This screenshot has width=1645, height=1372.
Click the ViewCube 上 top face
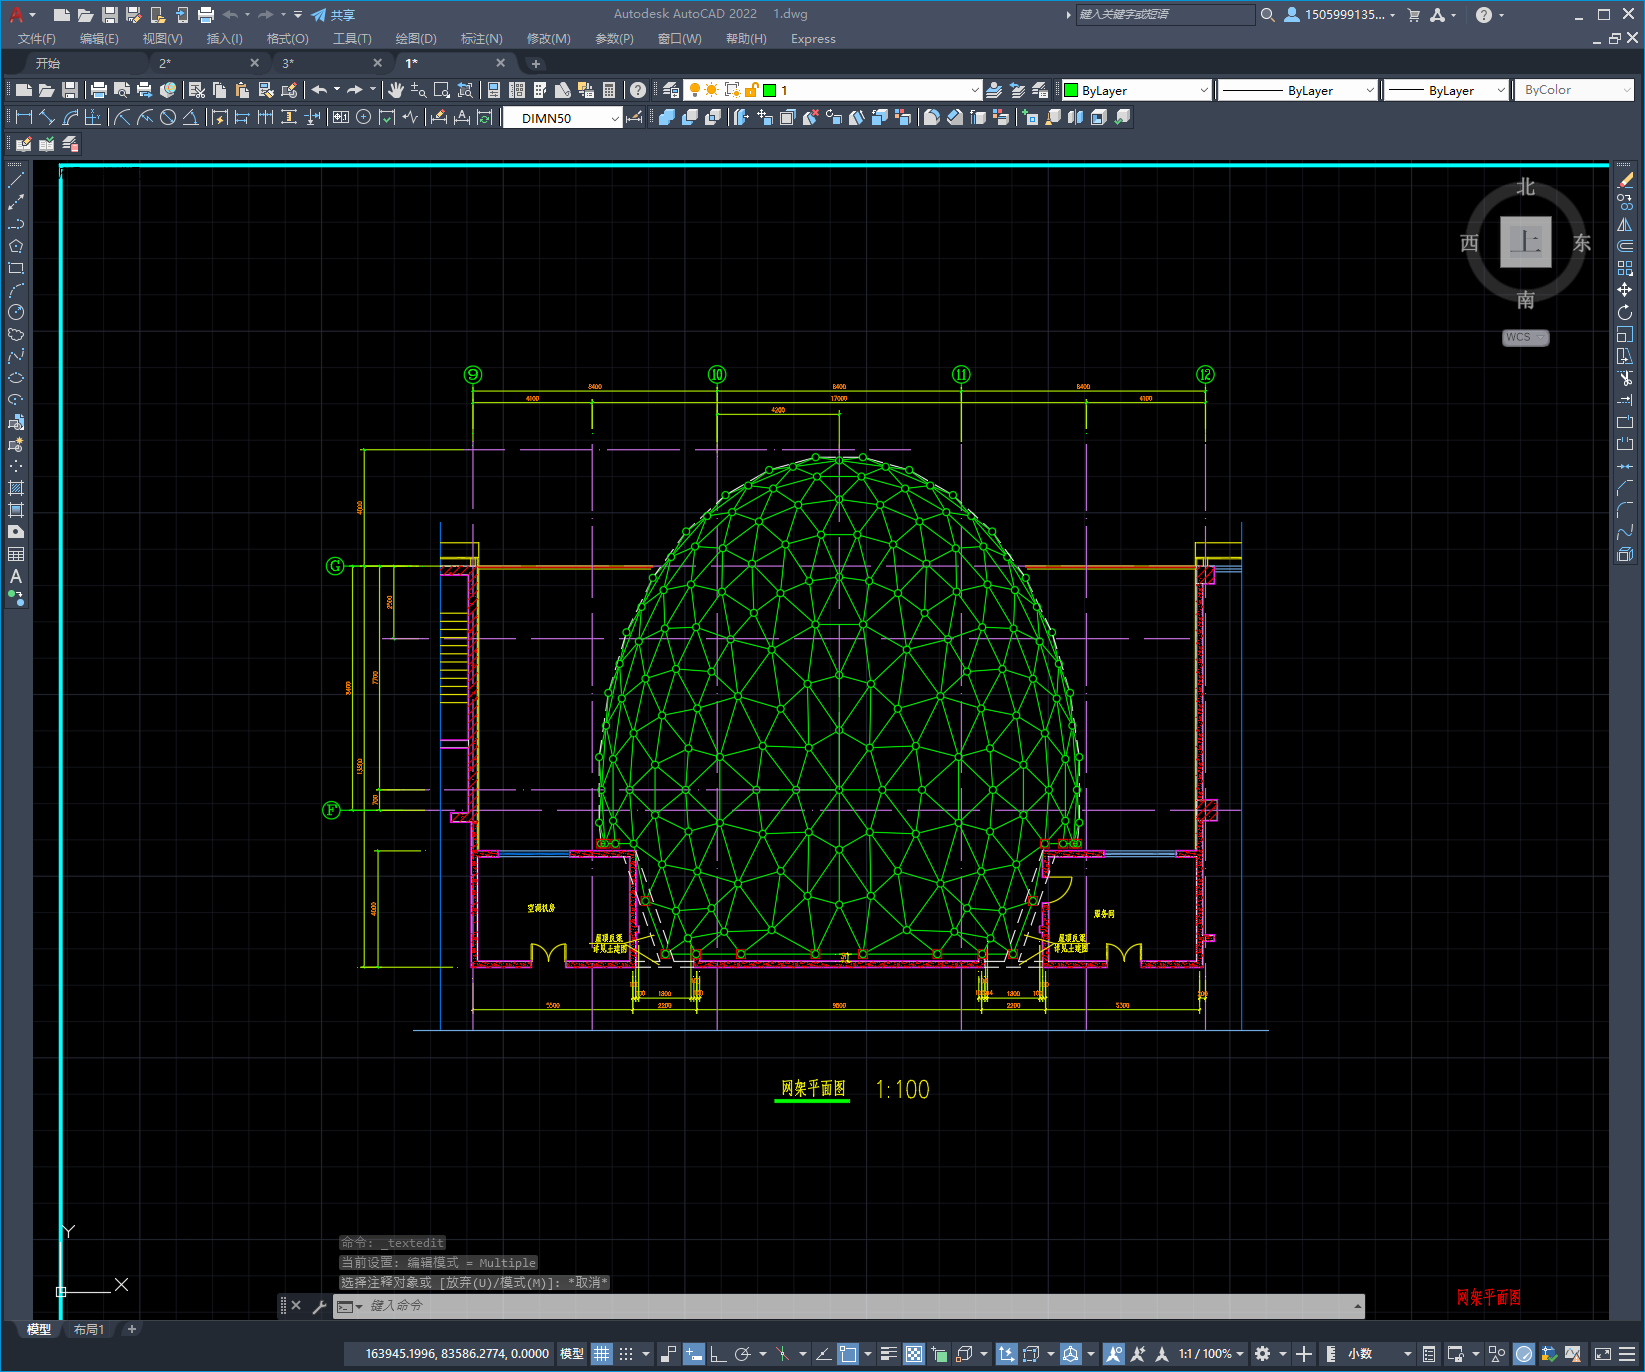[1526, 242]
